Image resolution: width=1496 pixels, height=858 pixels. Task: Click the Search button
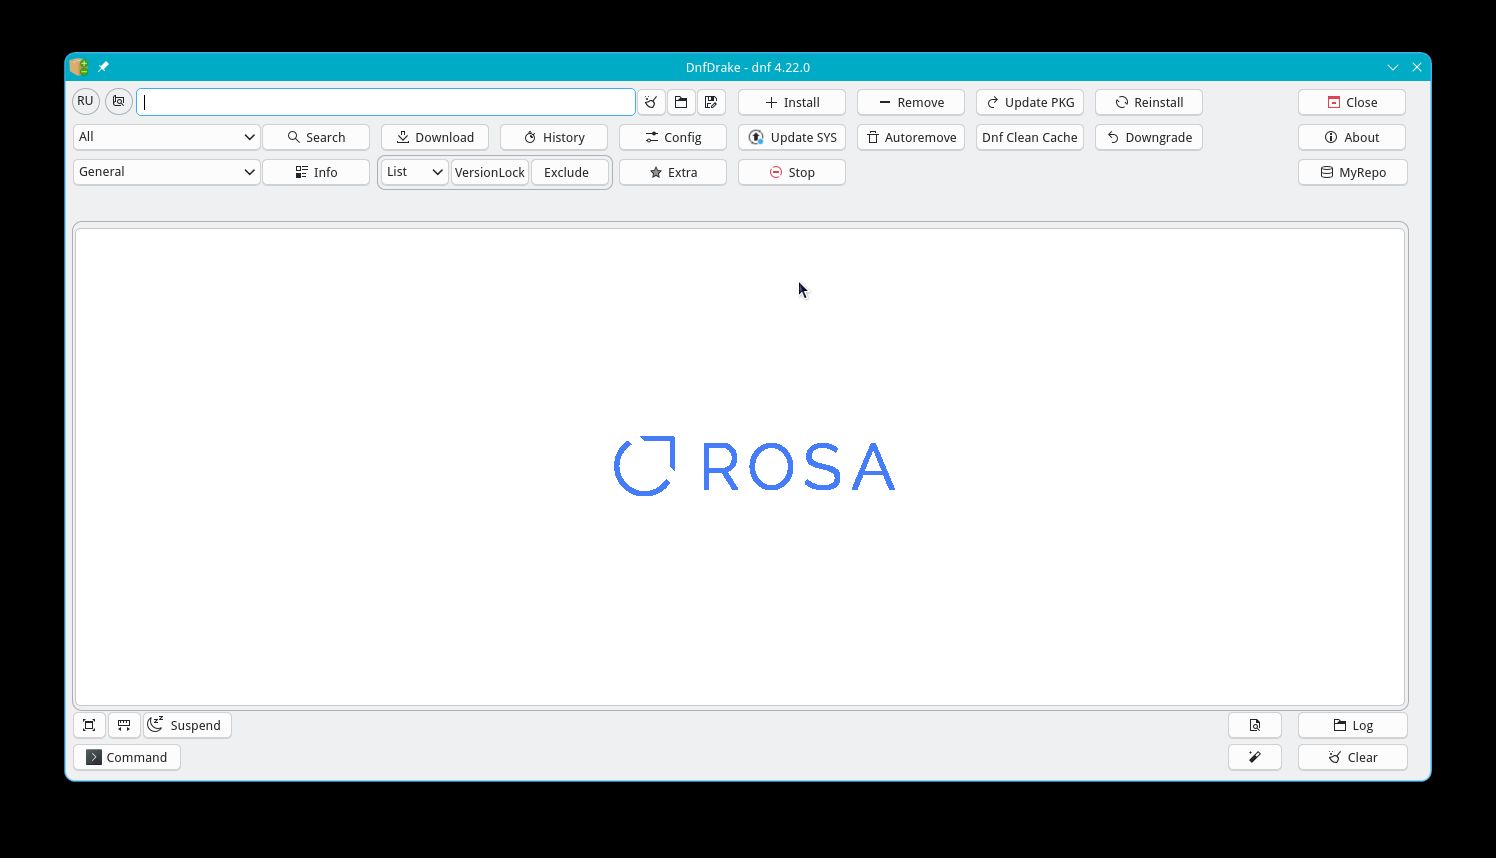pos(316,137)
